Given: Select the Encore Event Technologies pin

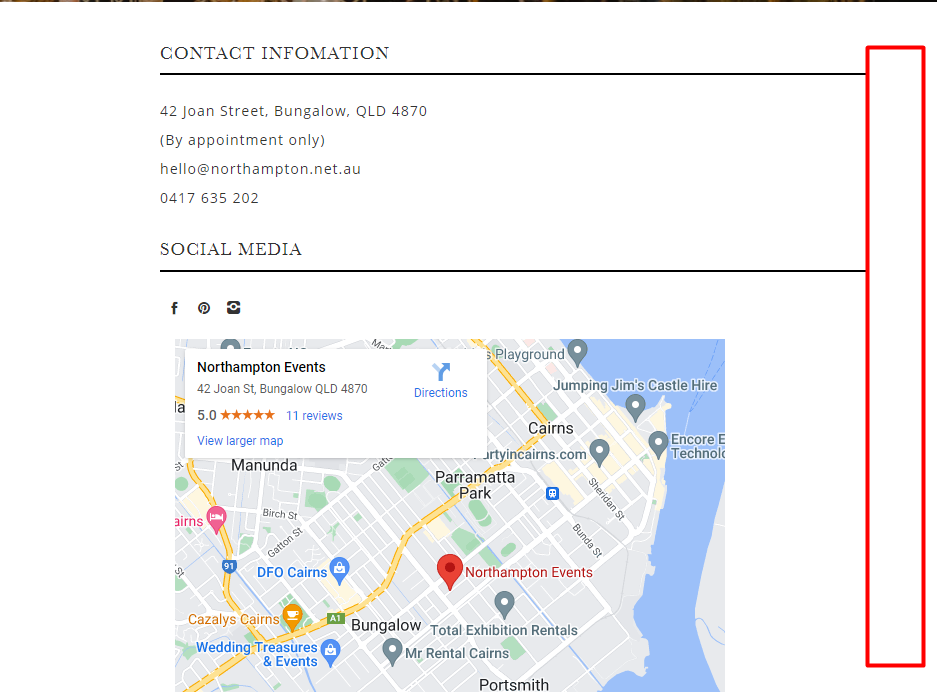Looking at the screenshot, I should coord(658,445).
